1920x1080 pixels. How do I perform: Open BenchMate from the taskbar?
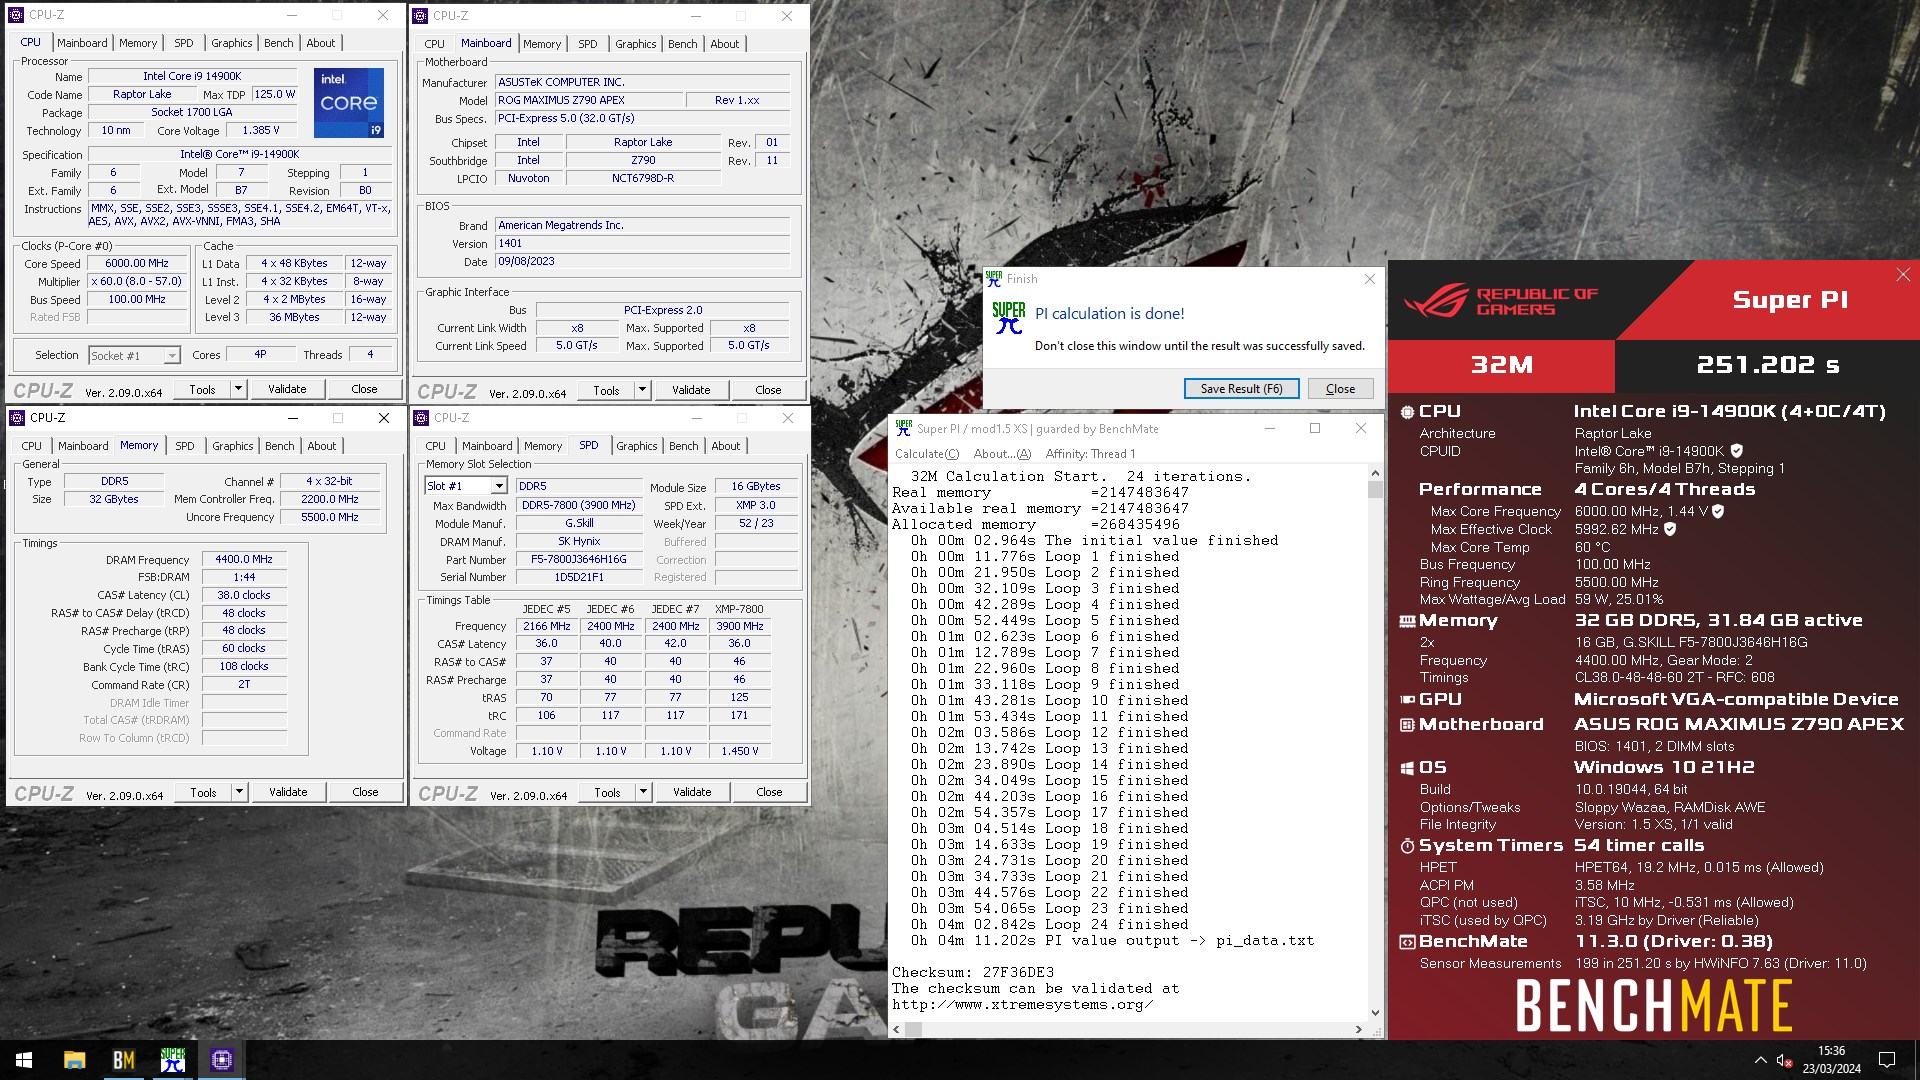click(123, 1060)
